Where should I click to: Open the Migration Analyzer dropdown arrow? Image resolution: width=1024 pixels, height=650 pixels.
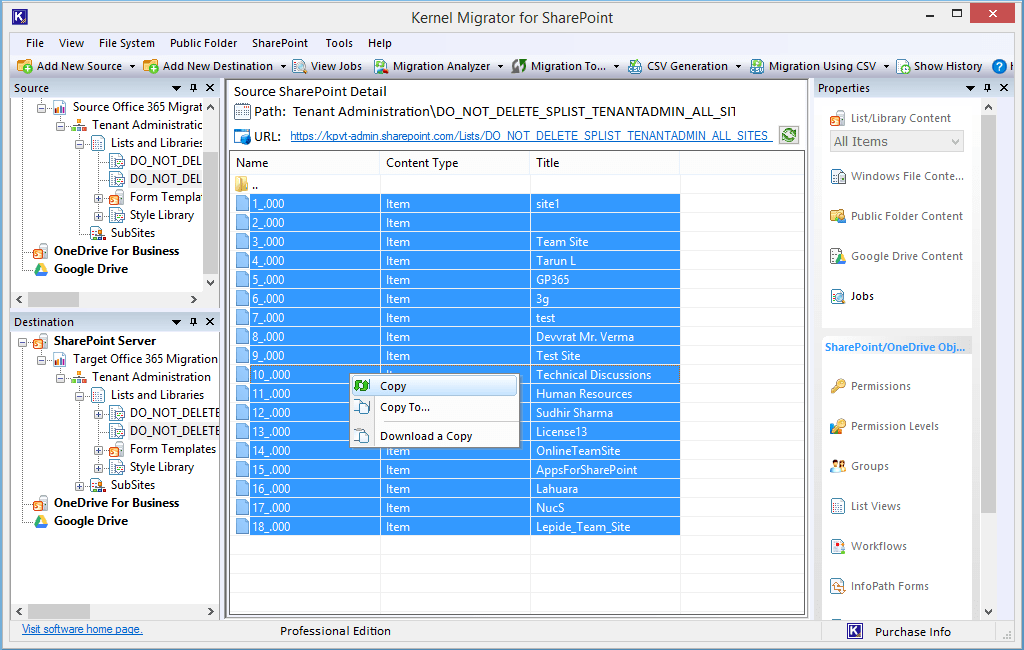pos(500,67)
